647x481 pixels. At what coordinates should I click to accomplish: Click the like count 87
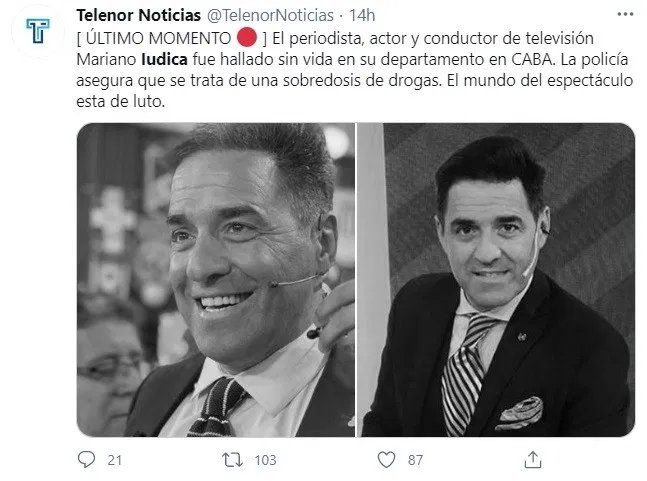pos(416,460)
